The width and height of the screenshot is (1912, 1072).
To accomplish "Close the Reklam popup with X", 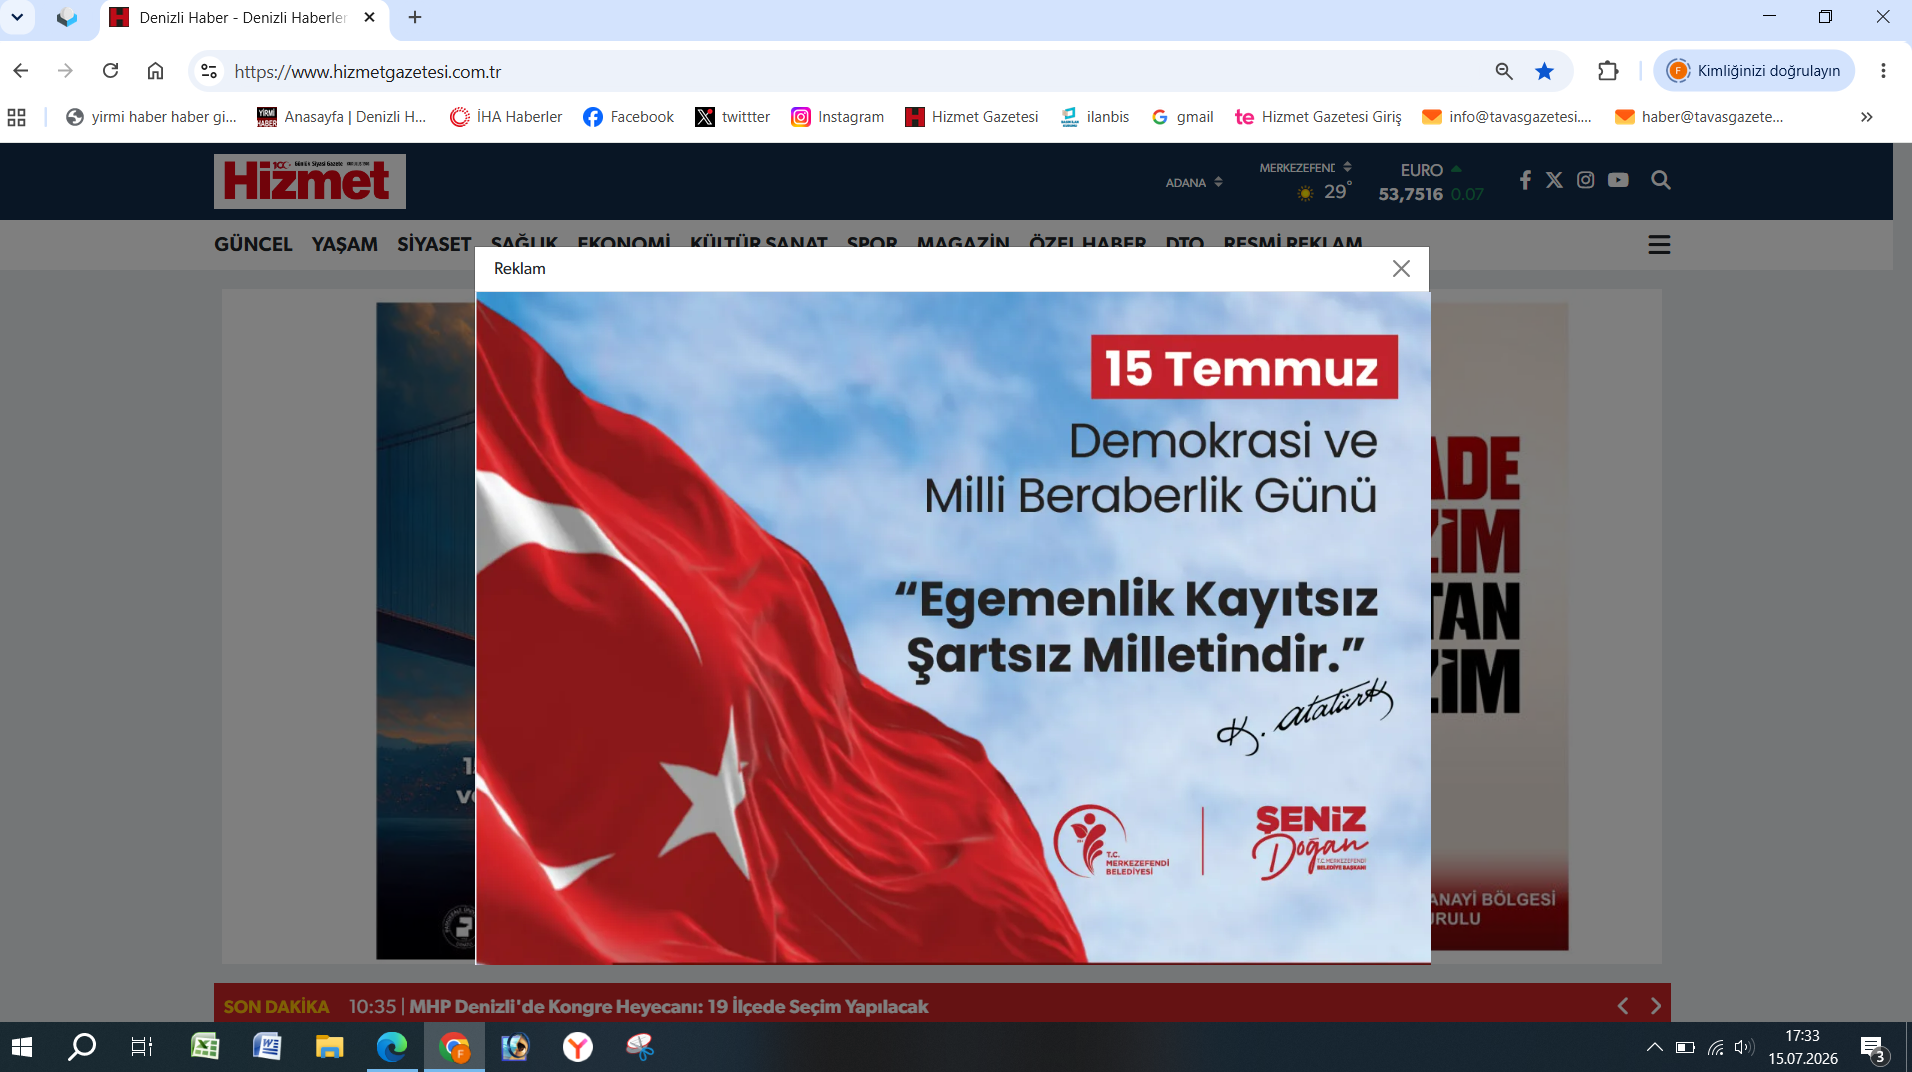I will click(1401, 268).
